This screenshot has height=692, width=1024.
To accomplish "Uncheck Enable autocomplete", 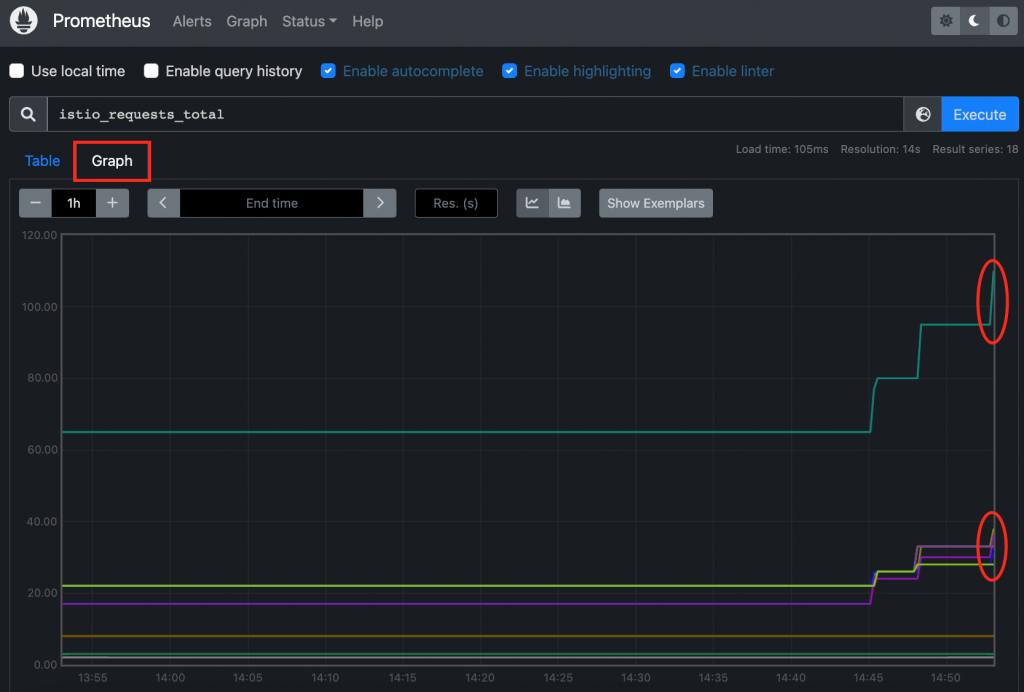I will pyautogui.click(x=328, y=71).
